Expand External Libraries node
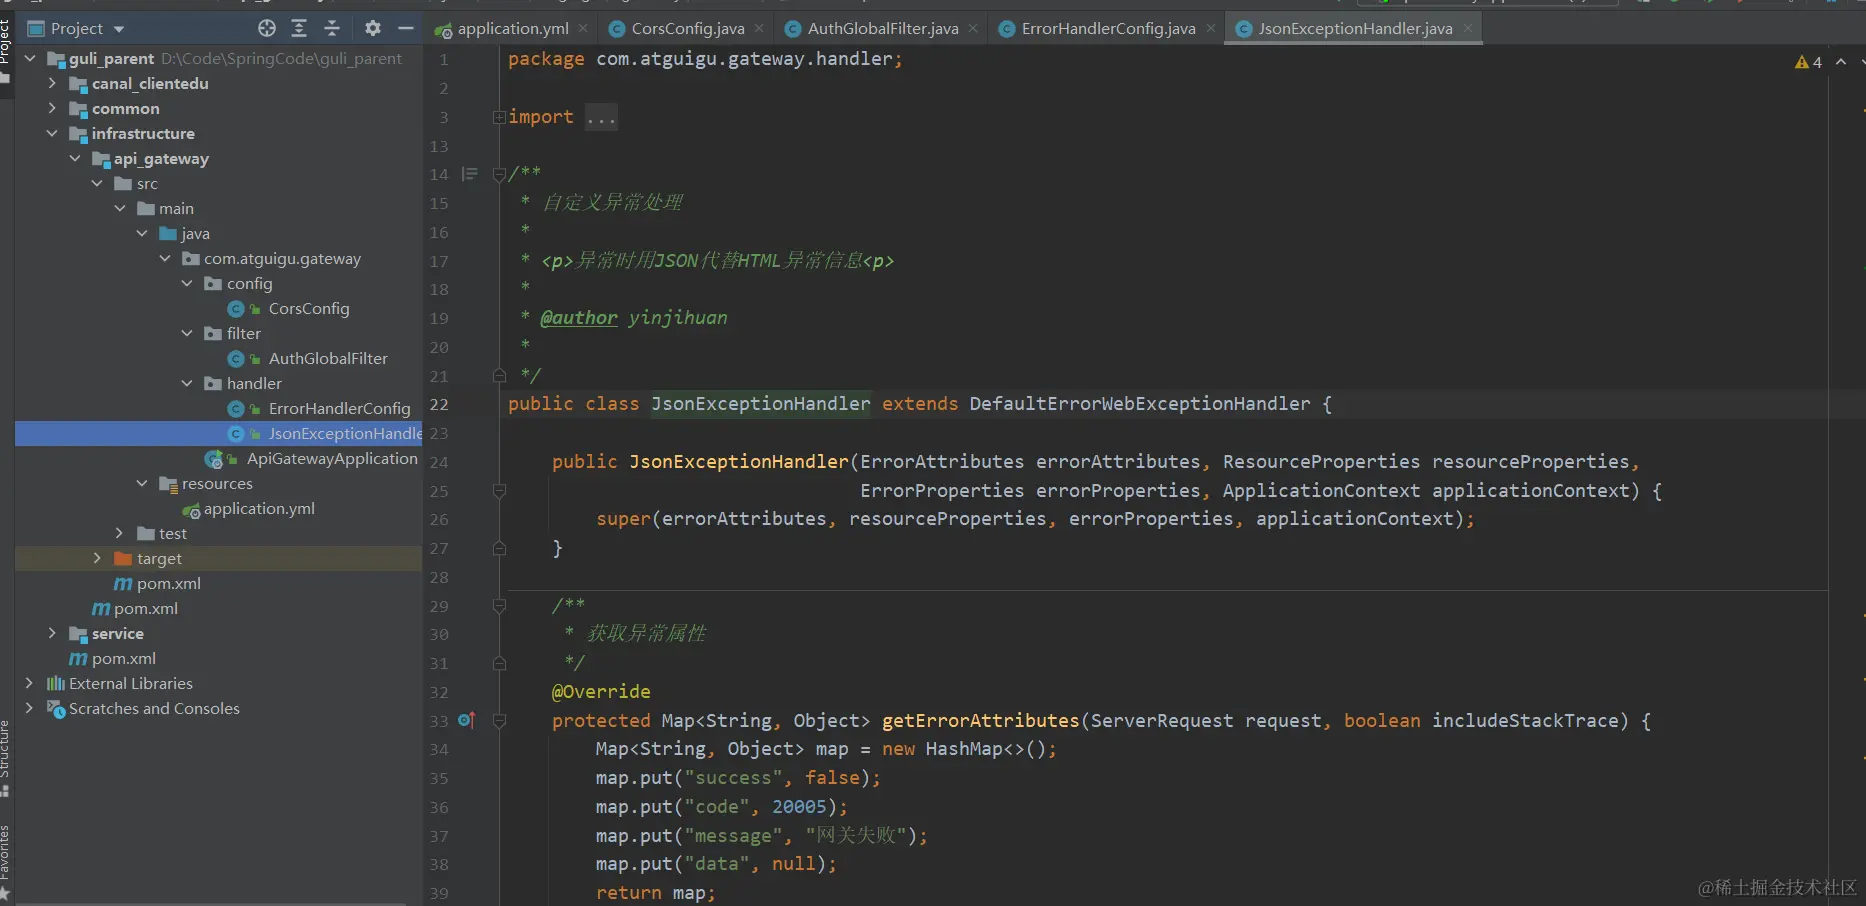 click(30, 684)
